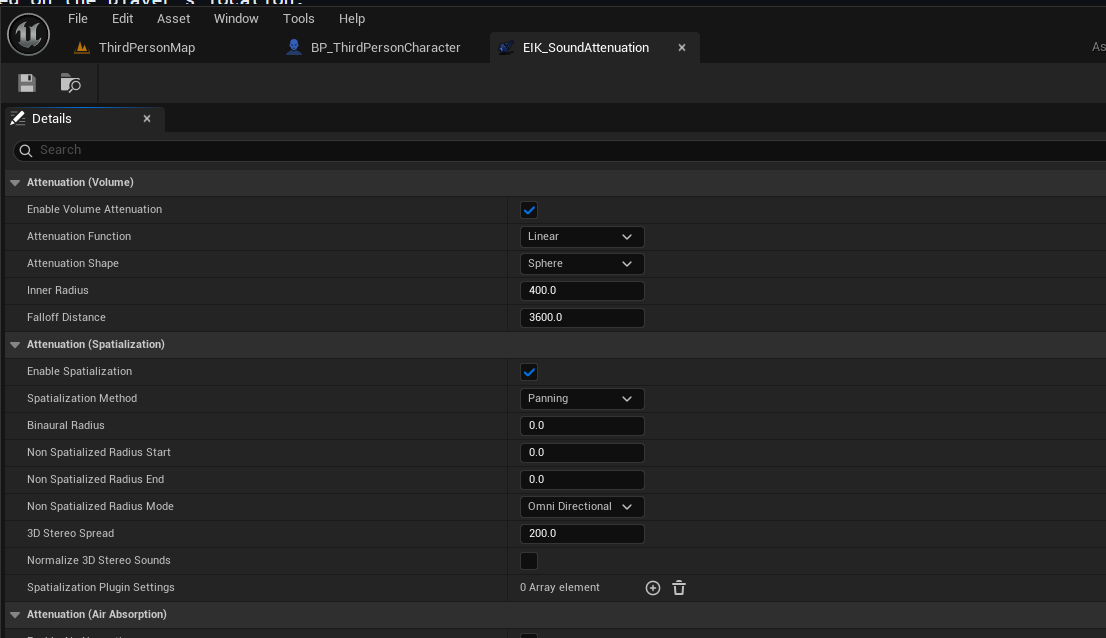Viewport: 1106px width, 638px height.
Task: Enable Normalize 3D Stereo Sounds checkbox
Action: pos(529,561)
